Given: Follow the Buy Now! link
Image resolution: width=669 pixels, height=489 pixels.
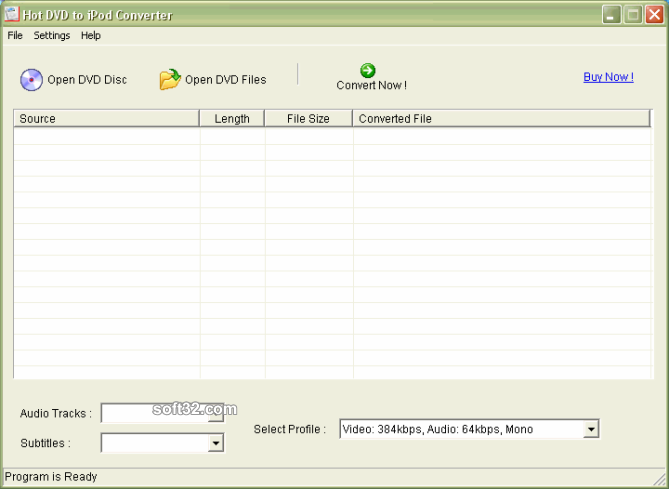Looking at the screenshot, I should click(608, 77).
